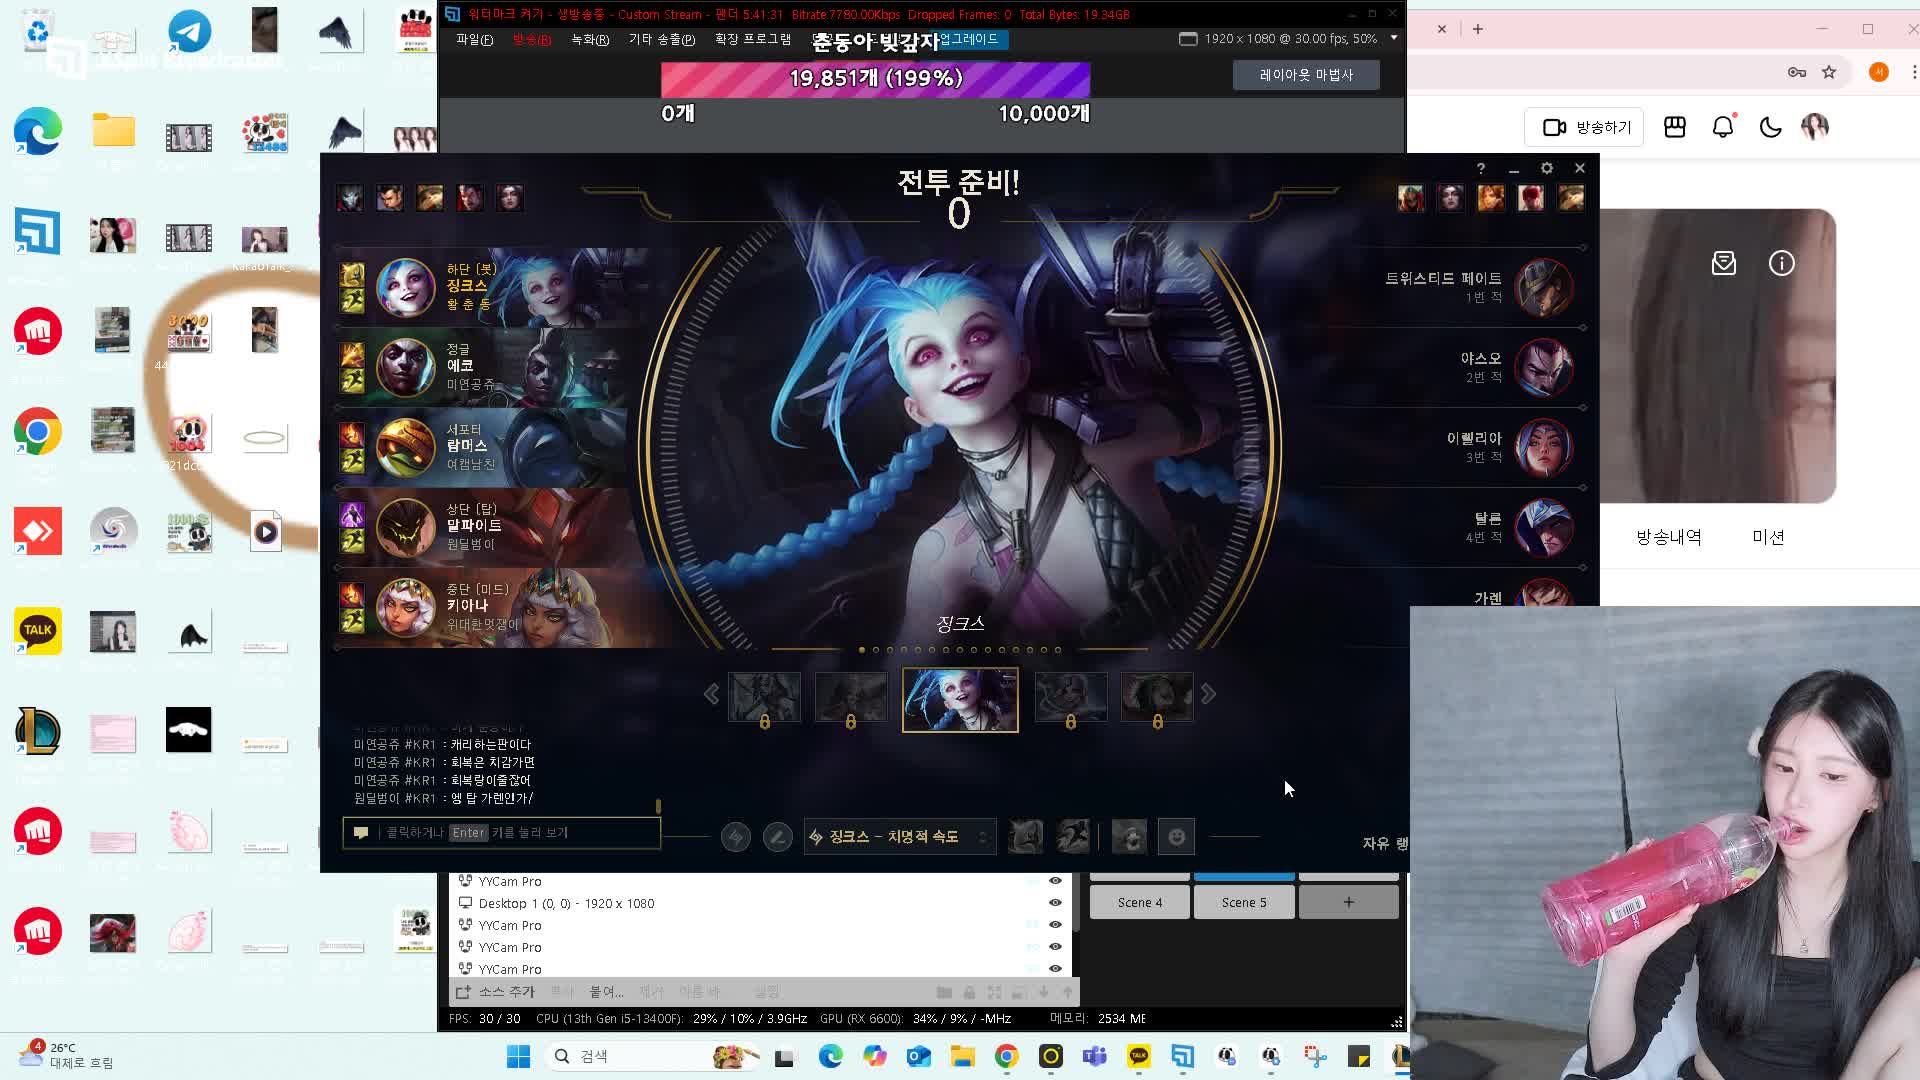Screen dimensions: 1920x1080
Task: Show previous skins with left arrow
Action: [711, 694]
